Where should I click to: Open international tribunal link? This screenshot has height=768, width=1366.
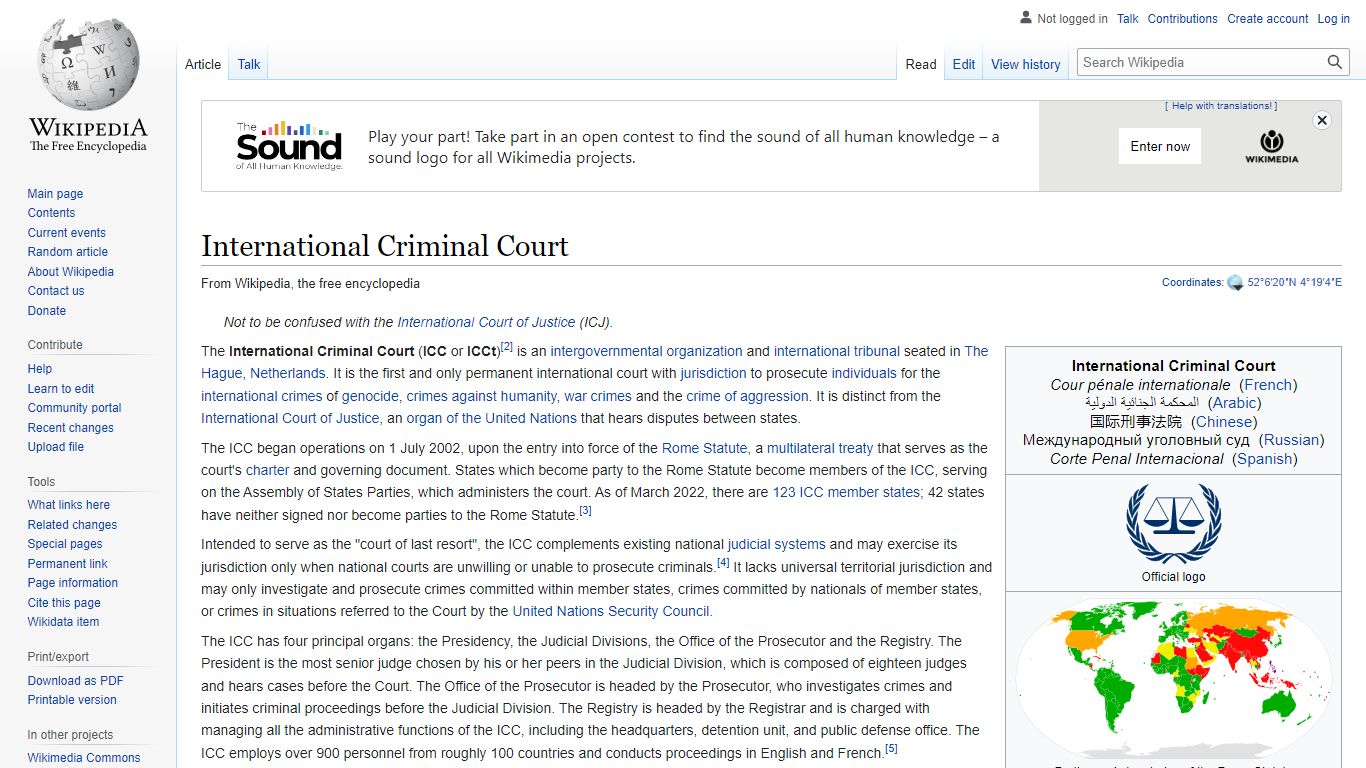coord(837,351)
